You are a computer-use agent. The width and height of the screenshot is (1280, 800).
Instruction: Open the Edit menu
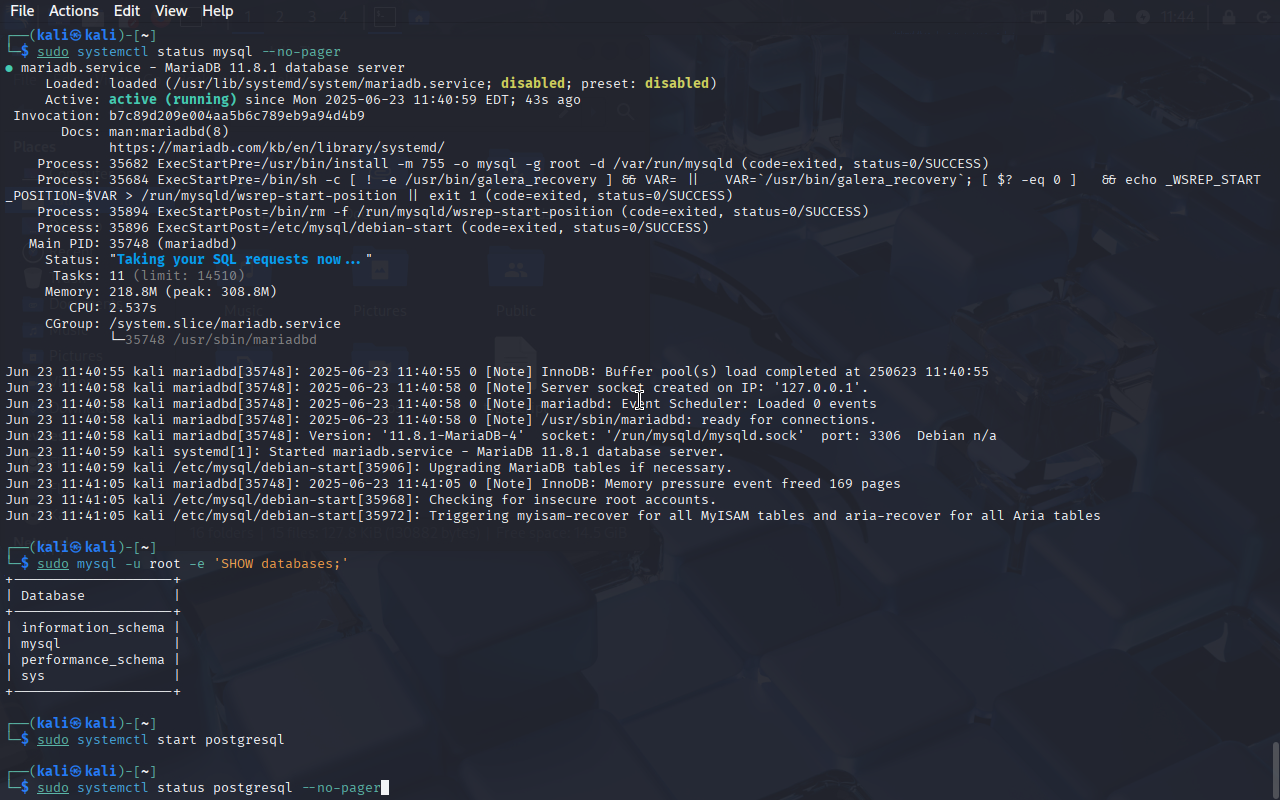click(x=127, y=11)
